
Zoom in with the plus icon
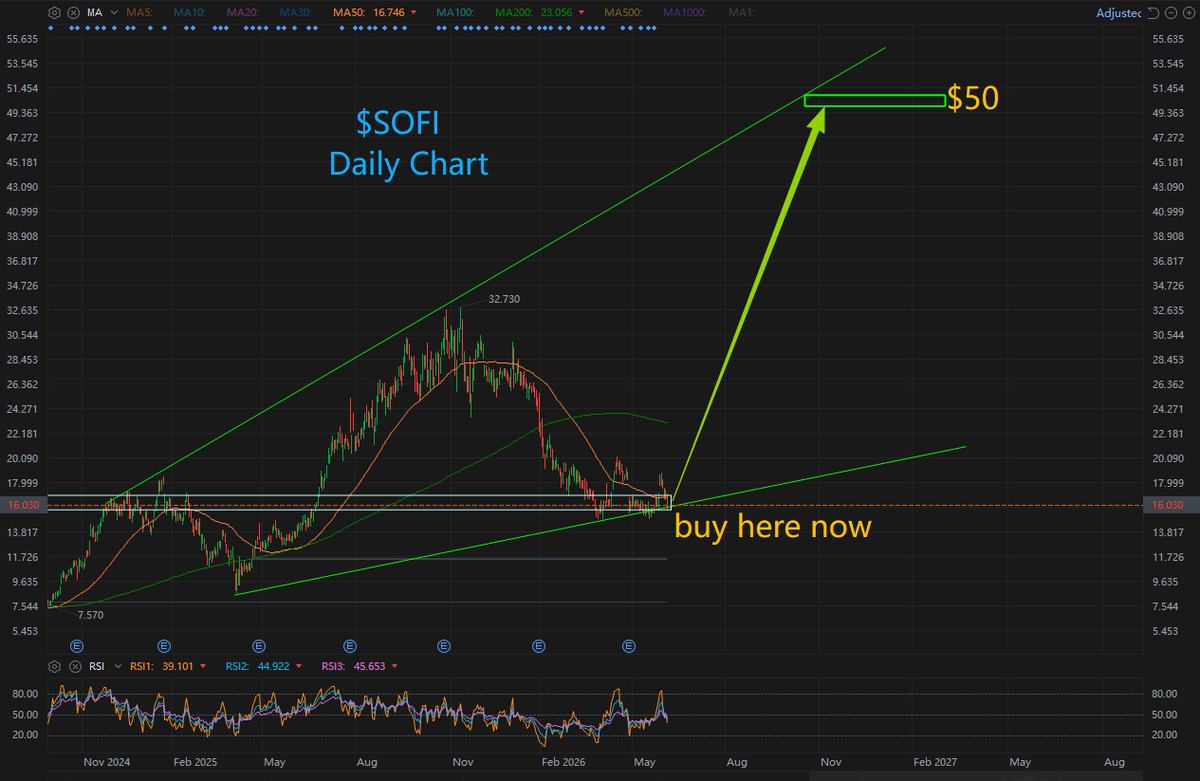pyautogui.click(x=1189, y=13)
